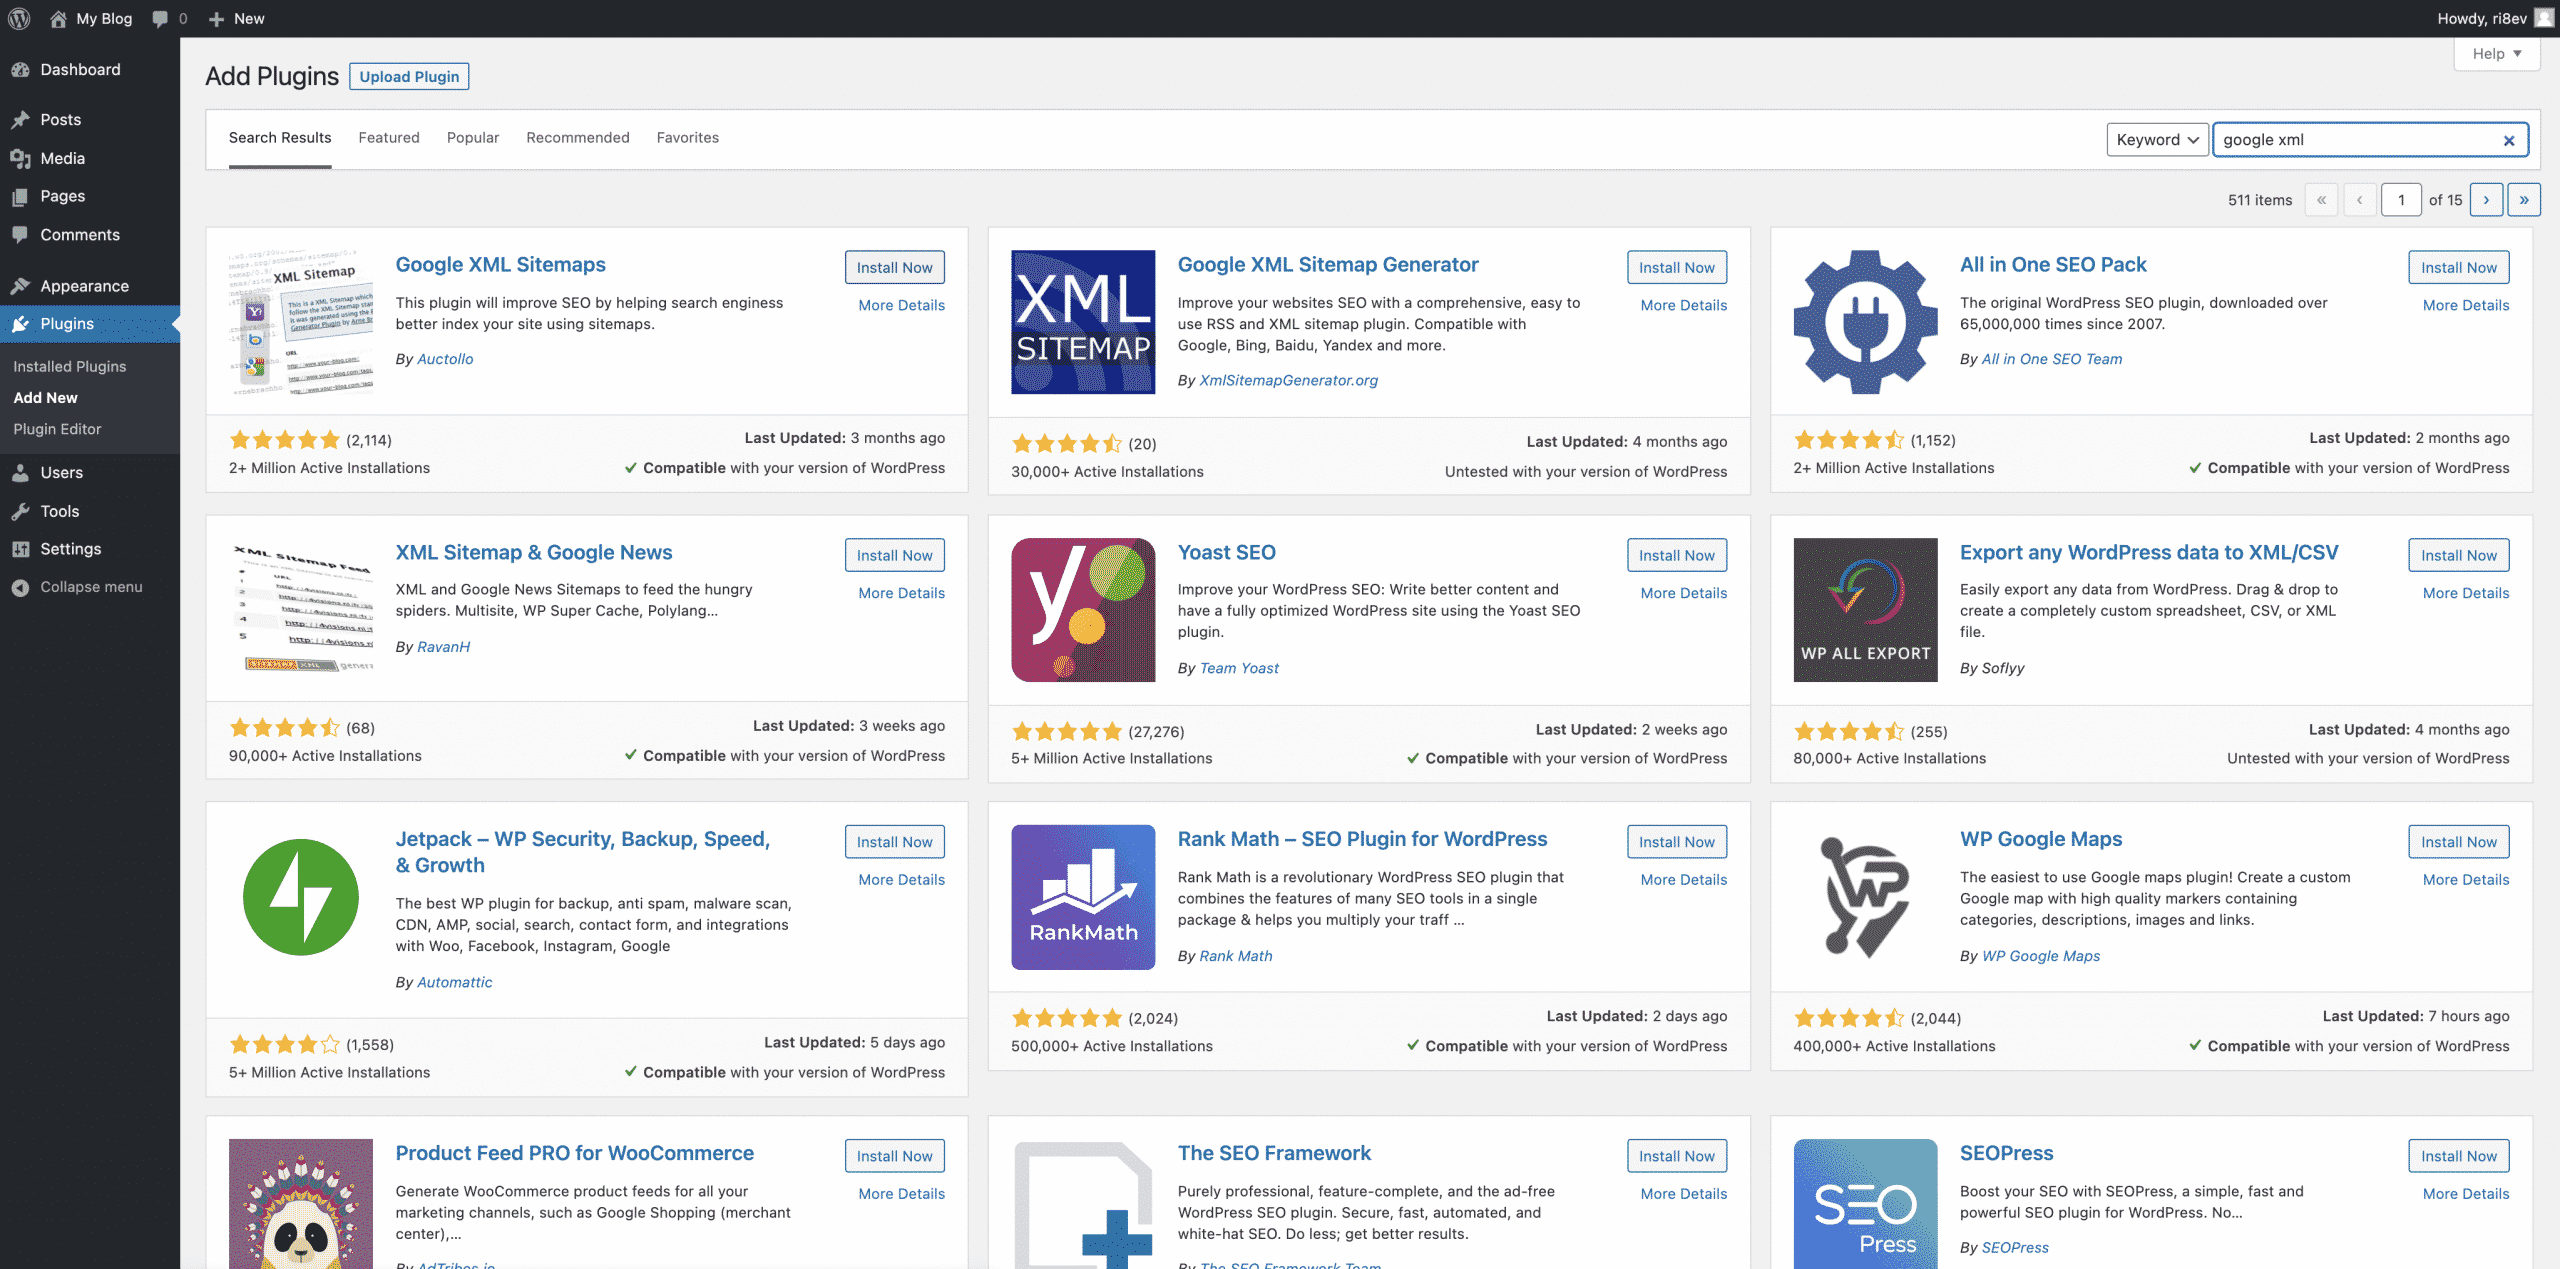This screenshot has width=2560, height=1269.
Task: Open author link Auctollo
Action: (445, 359)
